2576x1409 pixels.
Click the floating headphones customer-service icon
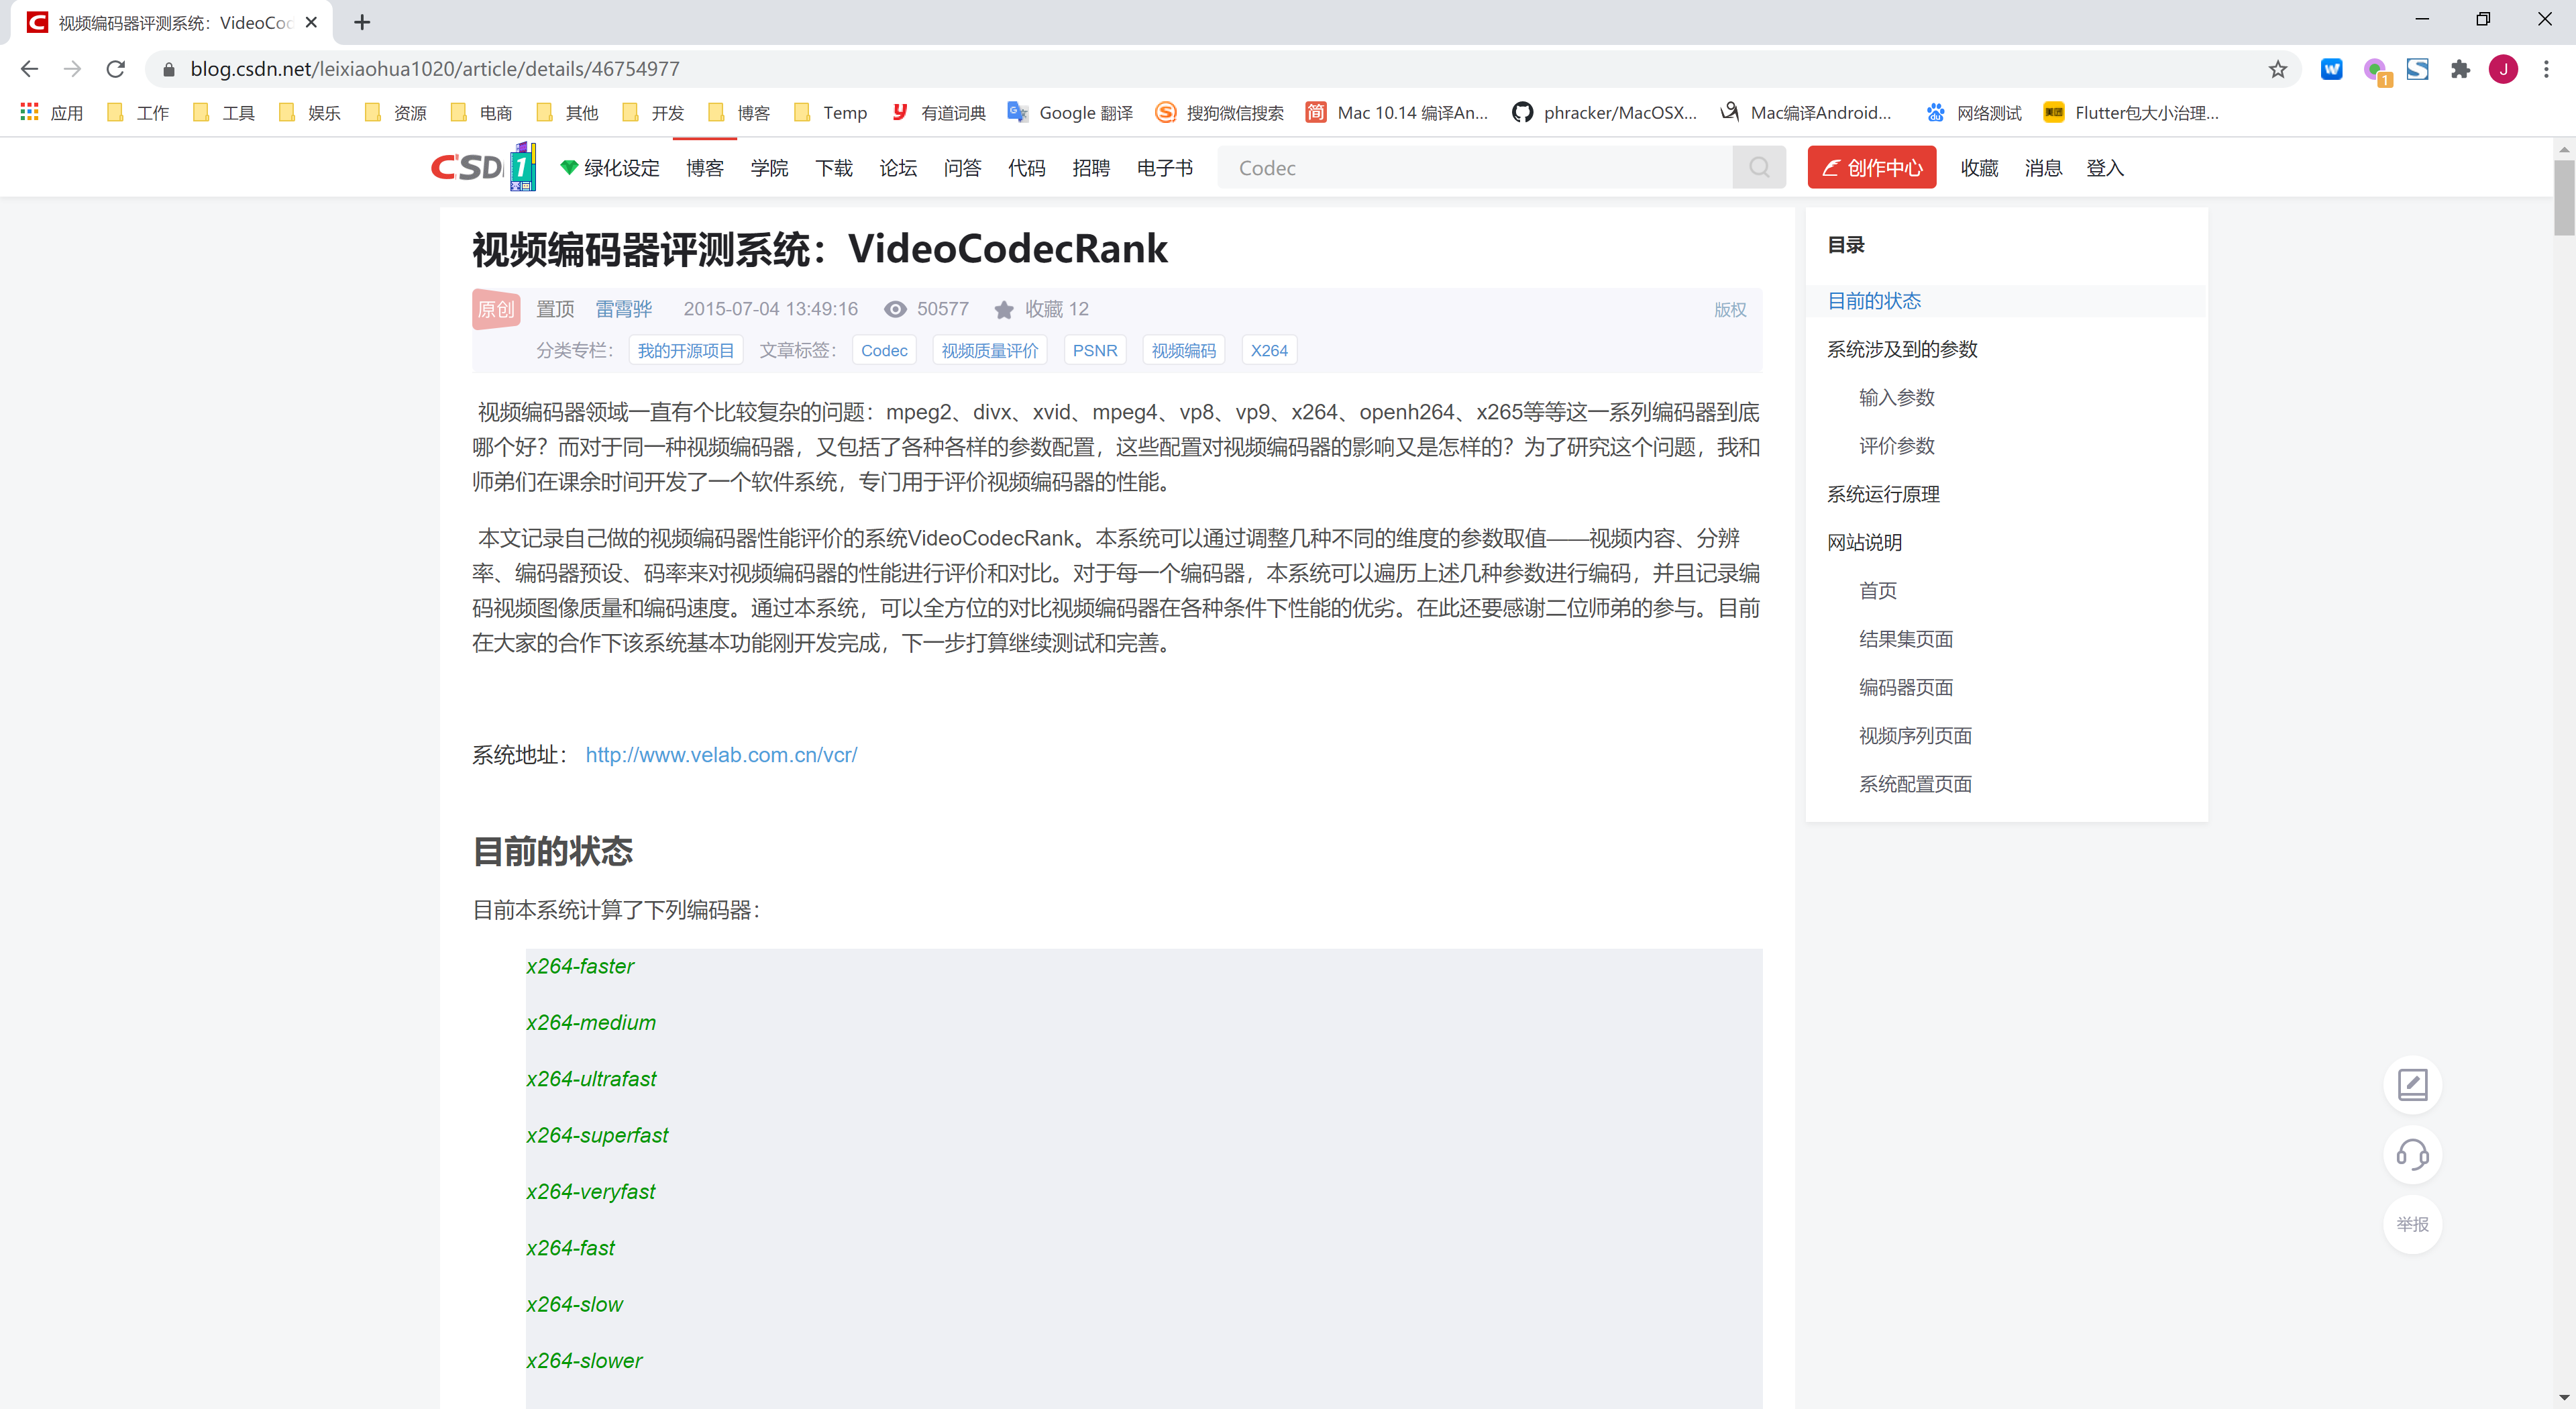[2413, 1155]
